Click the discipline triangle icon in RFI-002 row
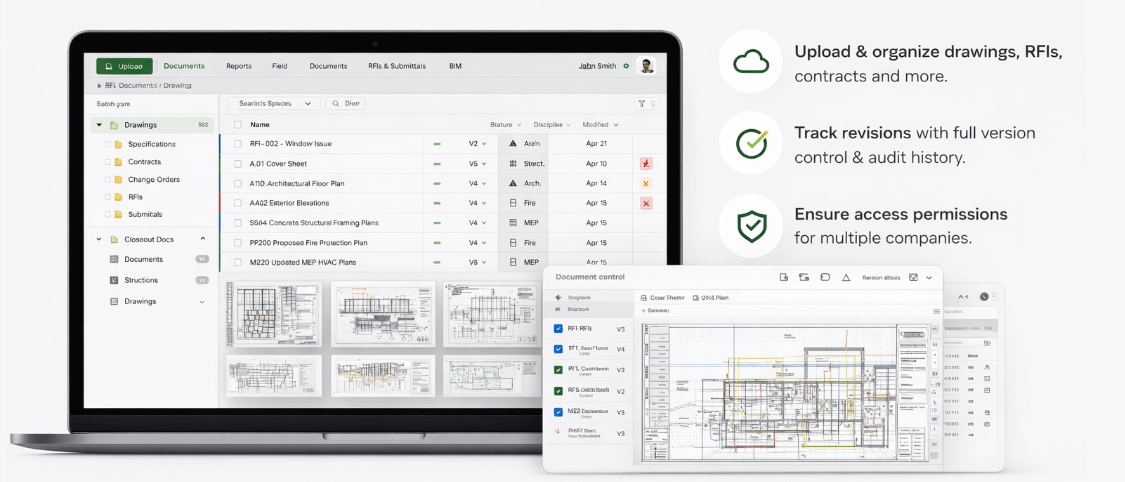The height and width of the screenshot is (482, 1125). point(512,143)
